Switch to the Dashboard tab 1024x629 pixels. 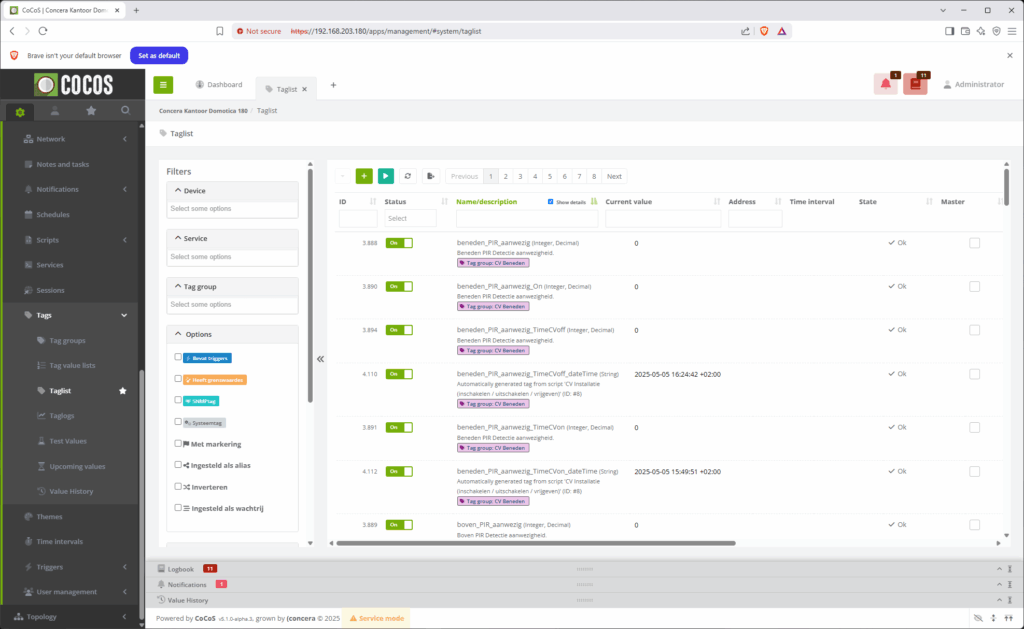219,85
